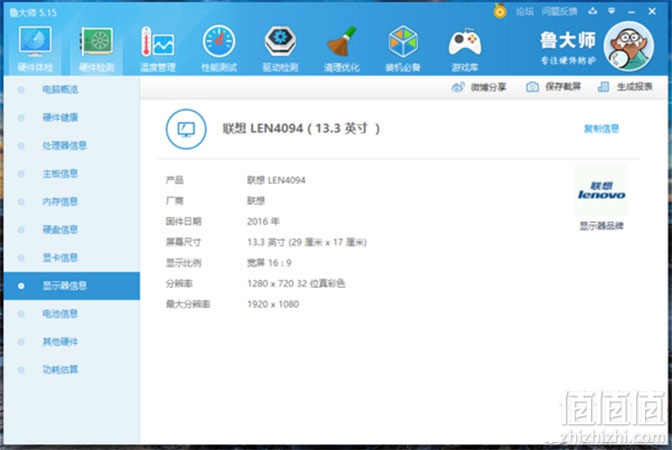Select 电脑概览 in sidebar
672x450 pixels.
click(x=72, y=90)
